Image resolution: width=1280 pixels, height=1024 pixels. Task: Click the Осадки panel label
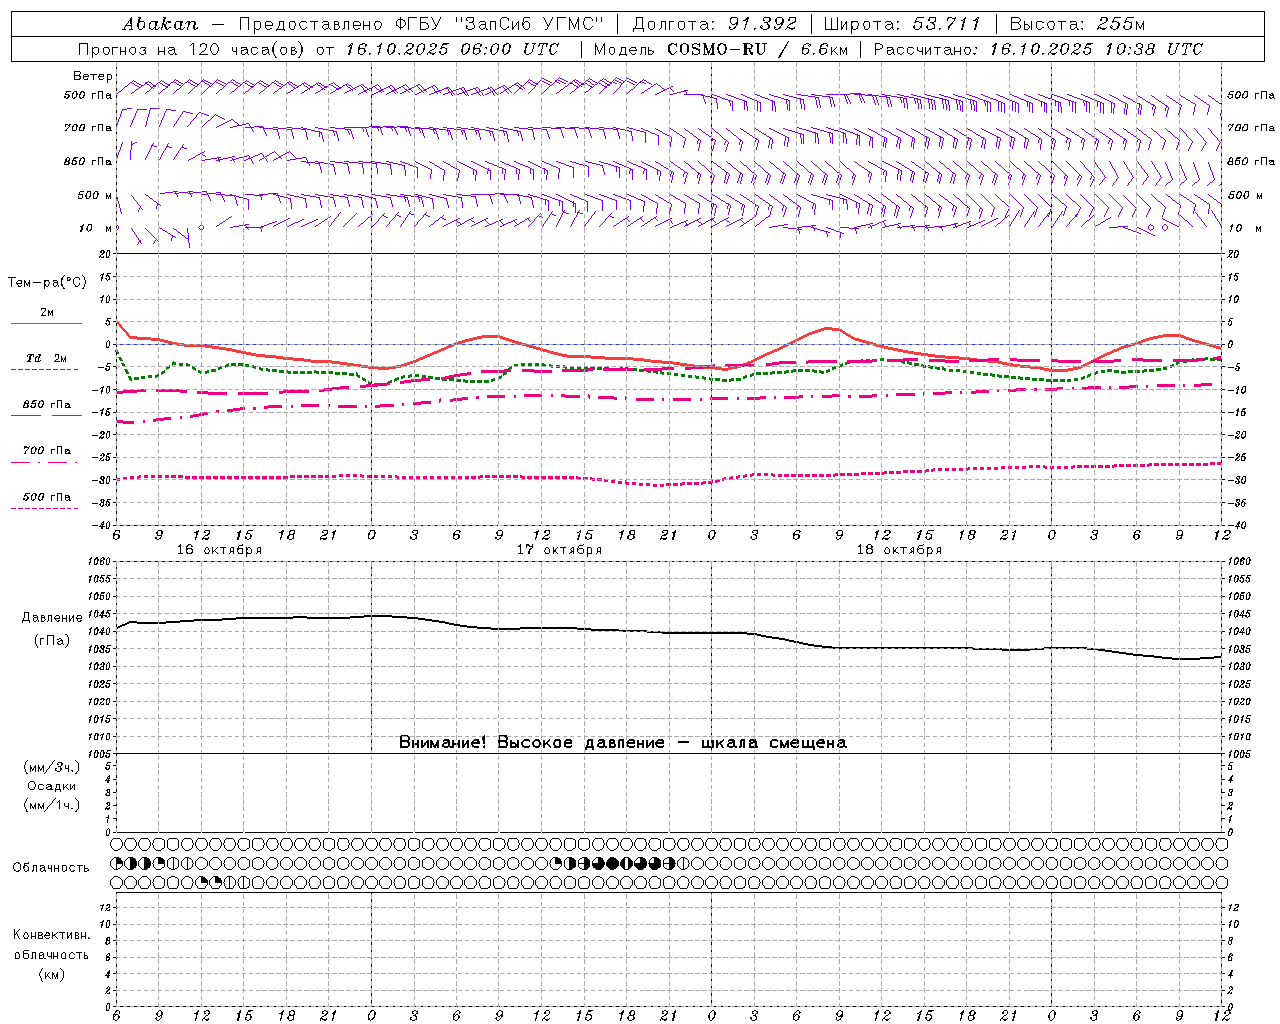tap(51, 786)
